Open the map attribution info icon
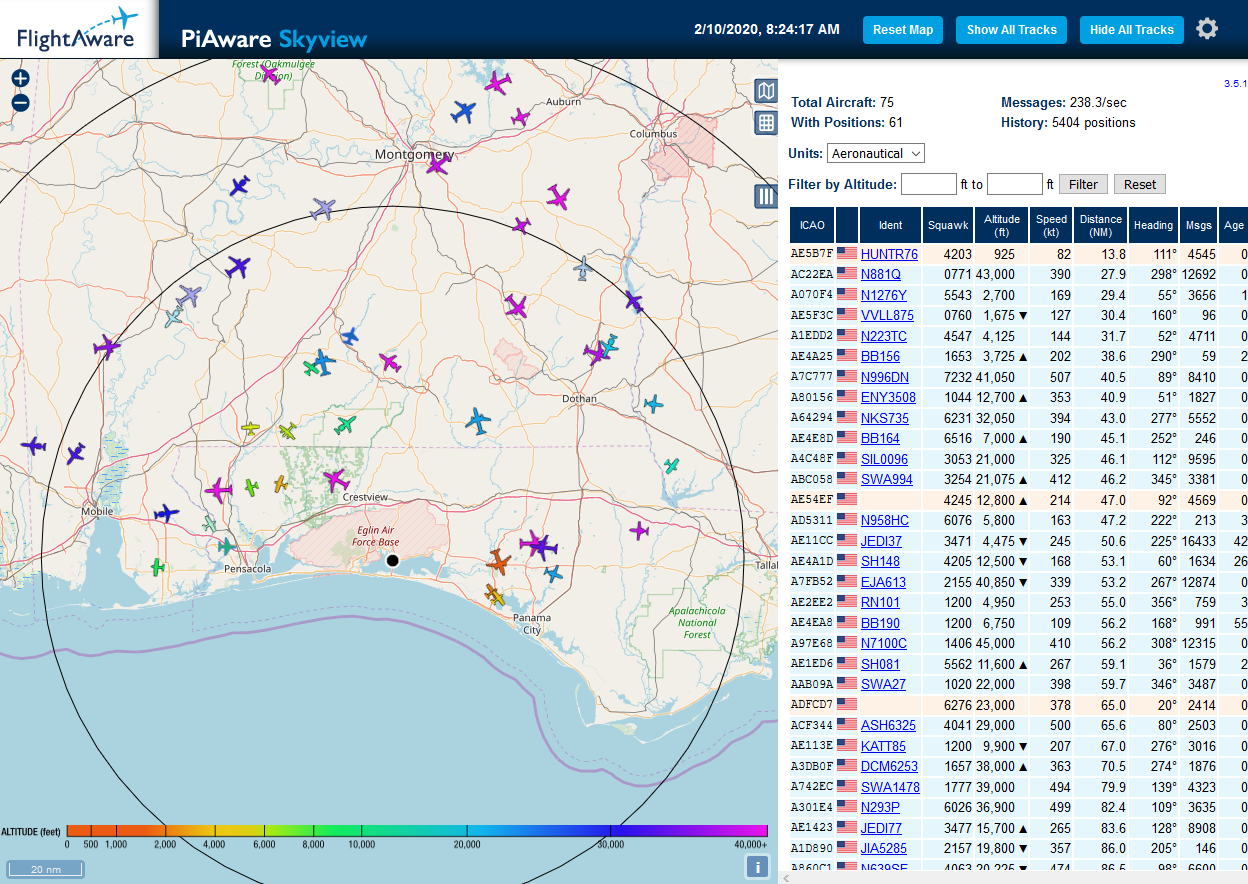 click(x=759, y=867)
